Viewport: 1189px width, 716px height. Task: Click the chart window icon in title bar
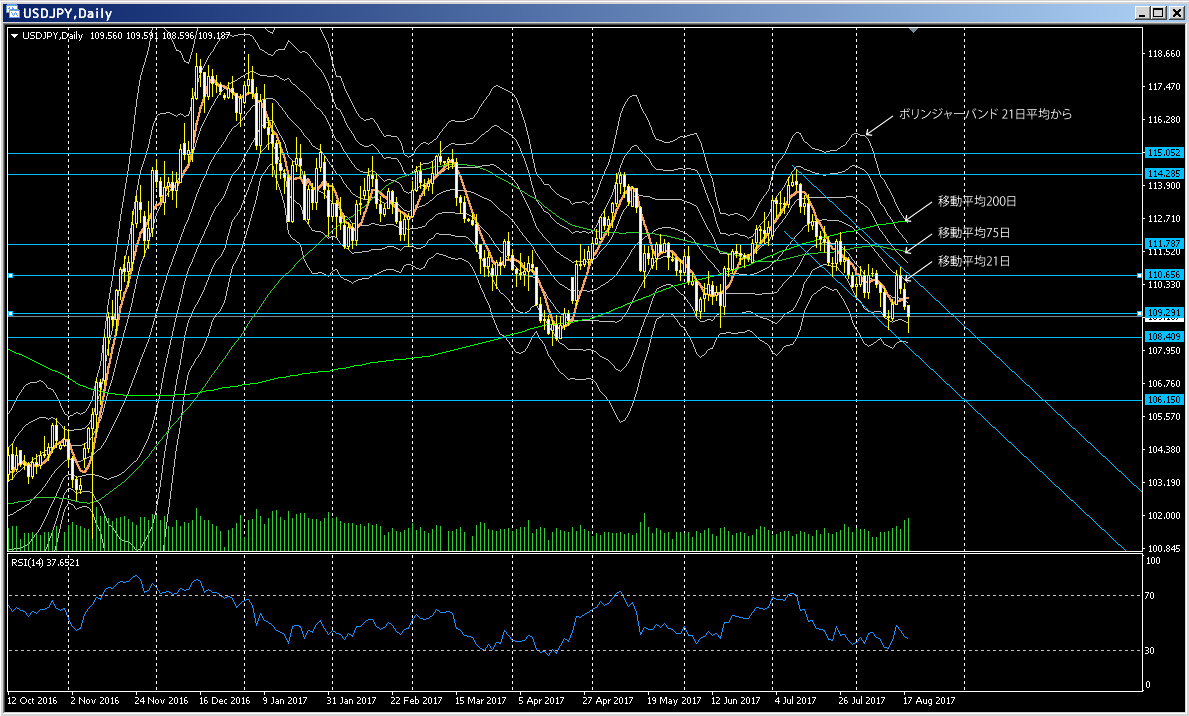click(11, 13)
